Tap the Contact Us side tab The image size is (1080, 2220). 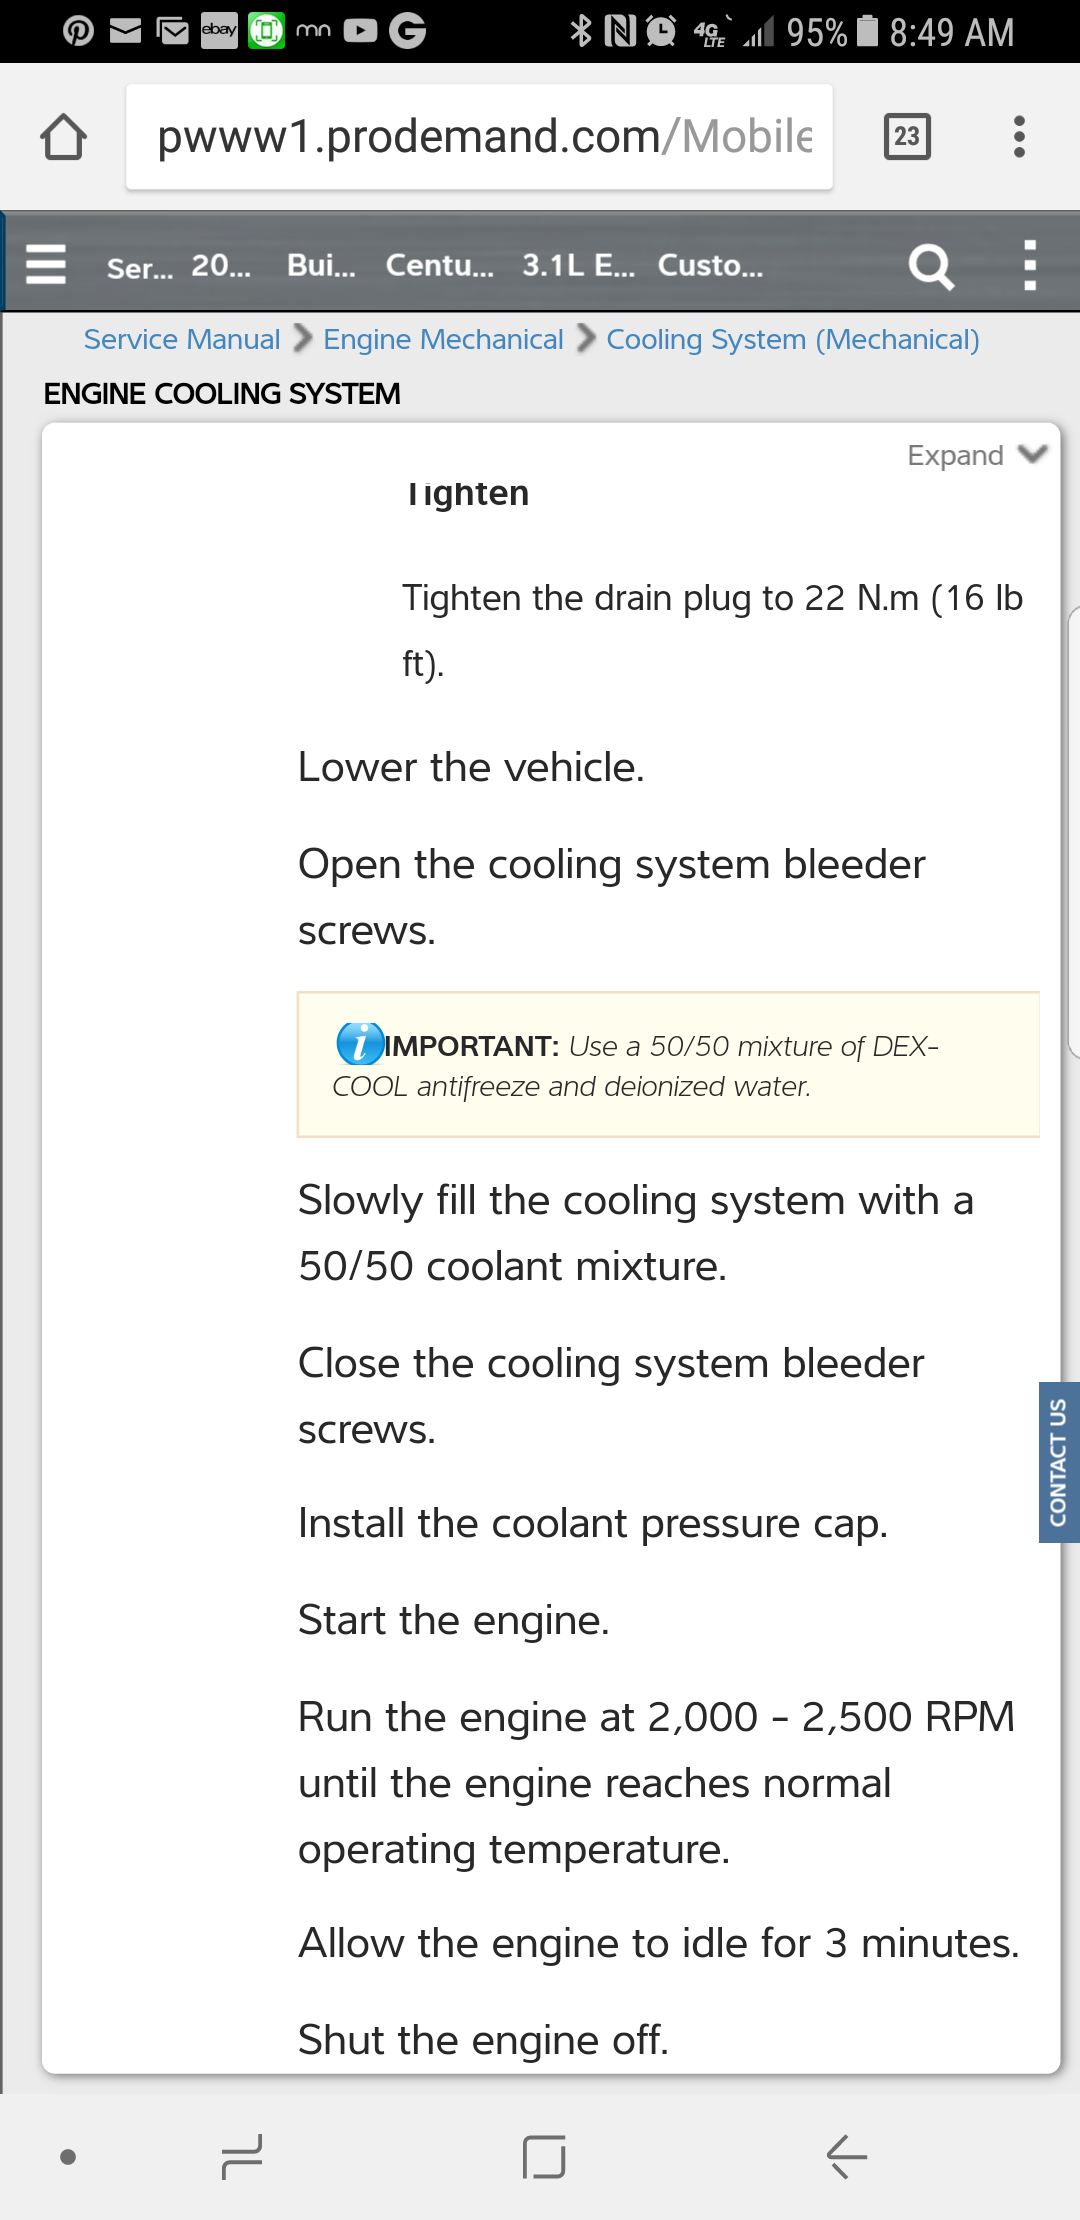click(1058, 1462)
